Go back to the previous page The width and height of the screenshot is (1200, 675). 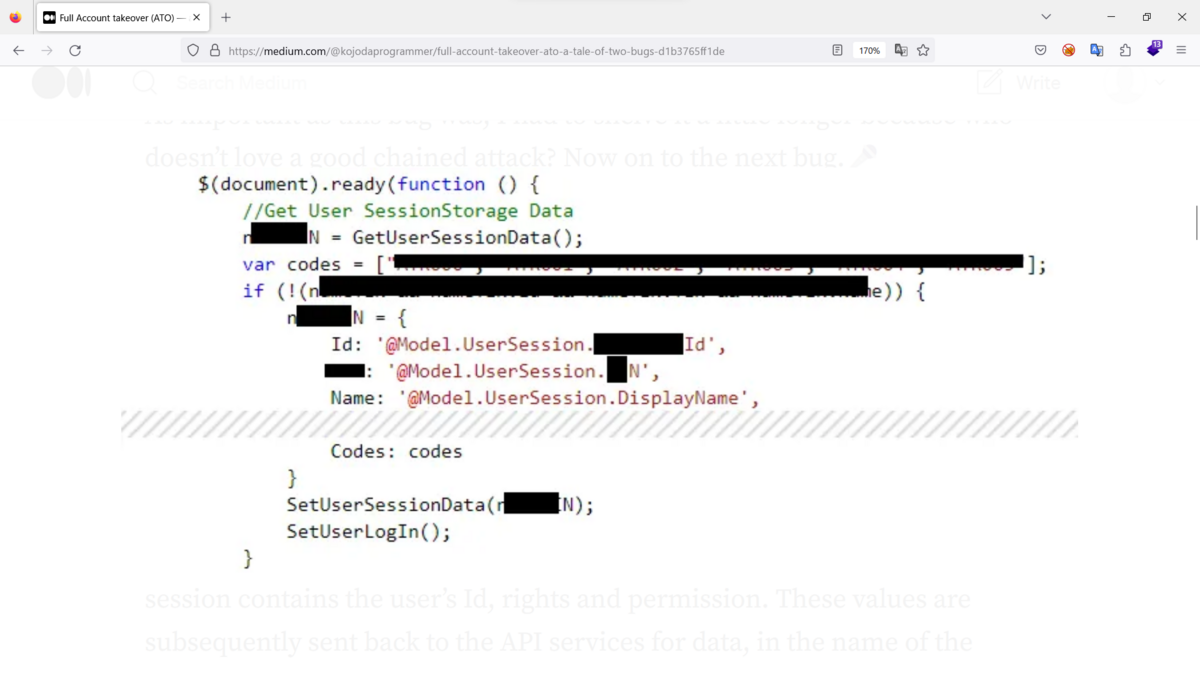tap(18, 50)
